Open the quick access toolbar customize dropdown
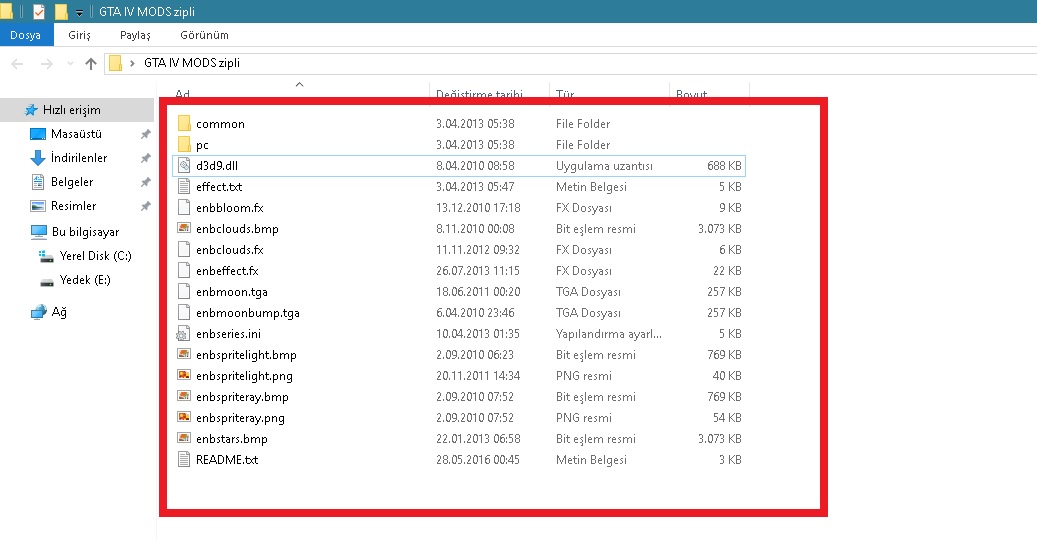This screenshot has width=1037, height=540. [79, 12]
